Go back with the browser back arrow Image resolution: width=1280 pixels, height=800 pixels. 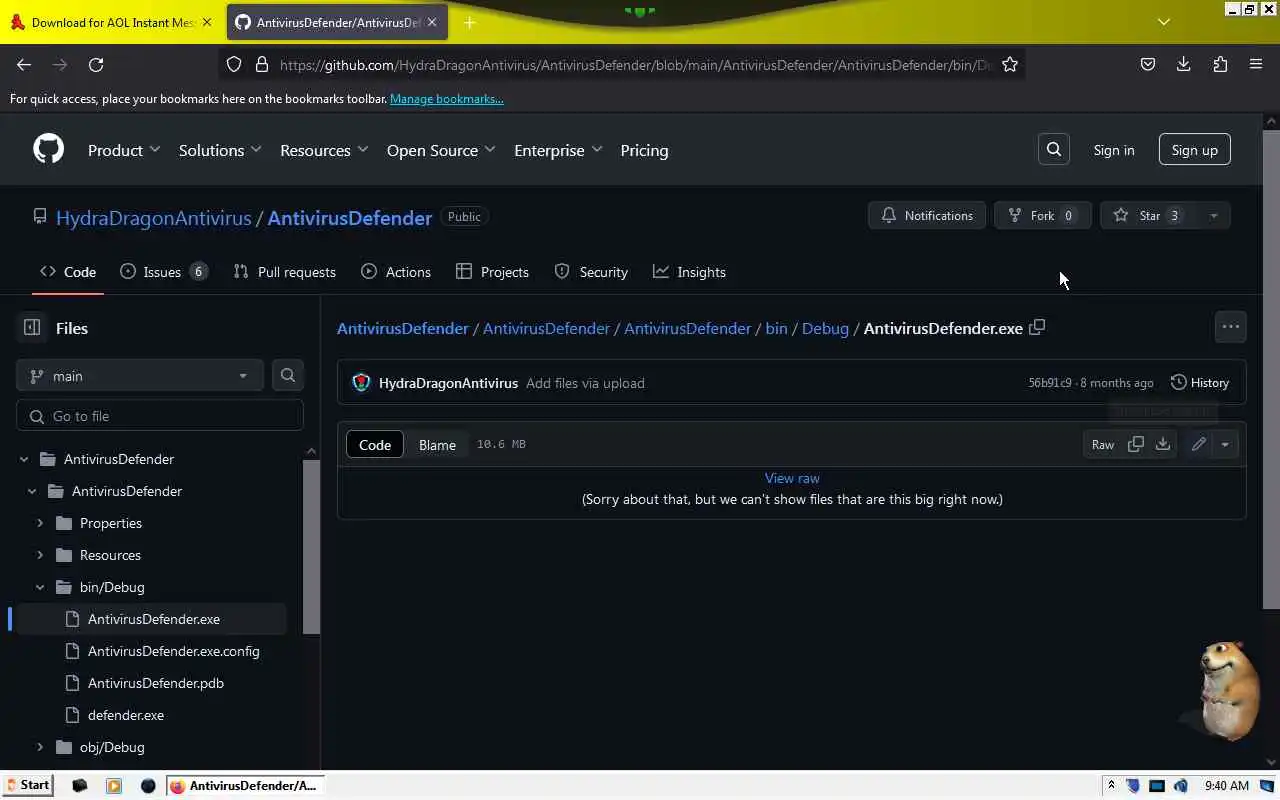24,64
